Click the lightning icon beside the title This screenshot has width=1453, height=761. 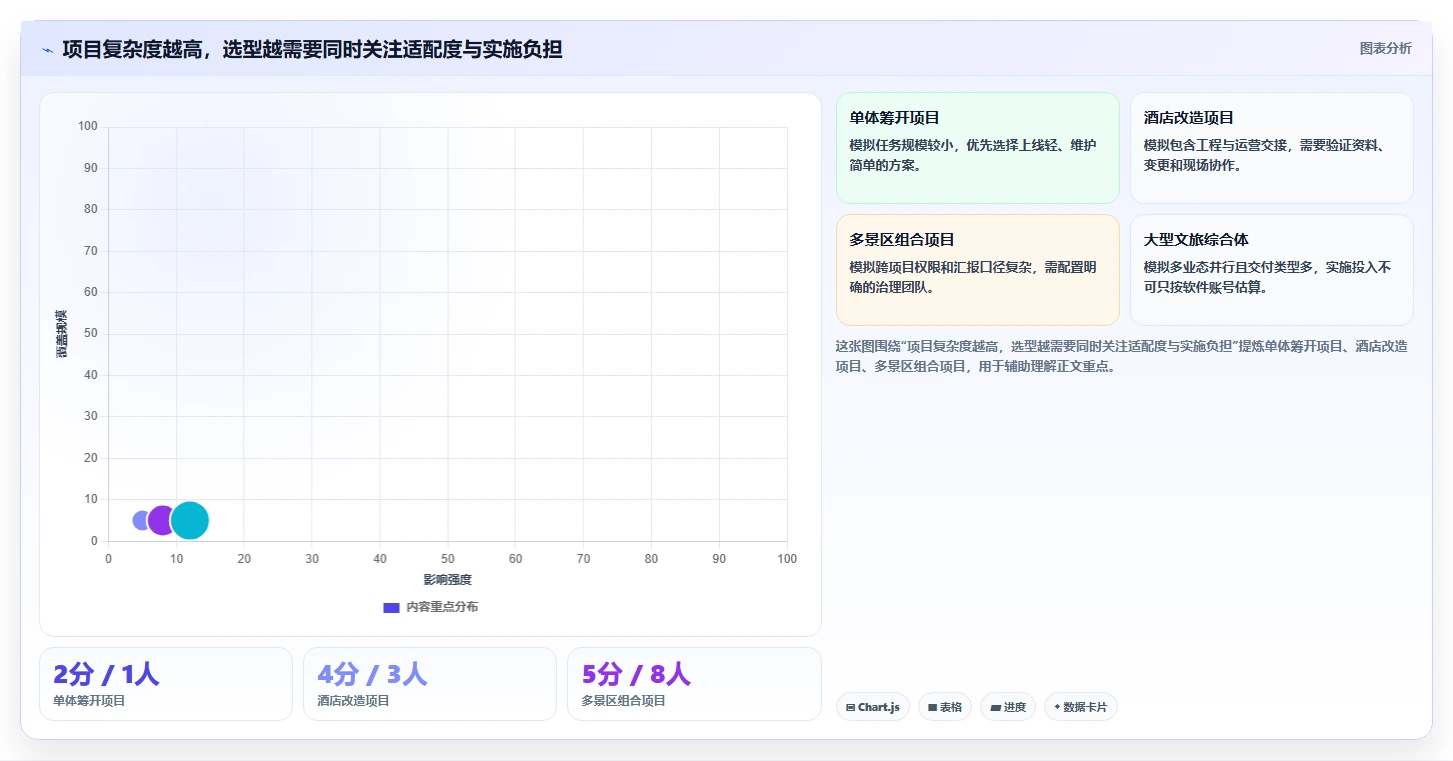47,50
